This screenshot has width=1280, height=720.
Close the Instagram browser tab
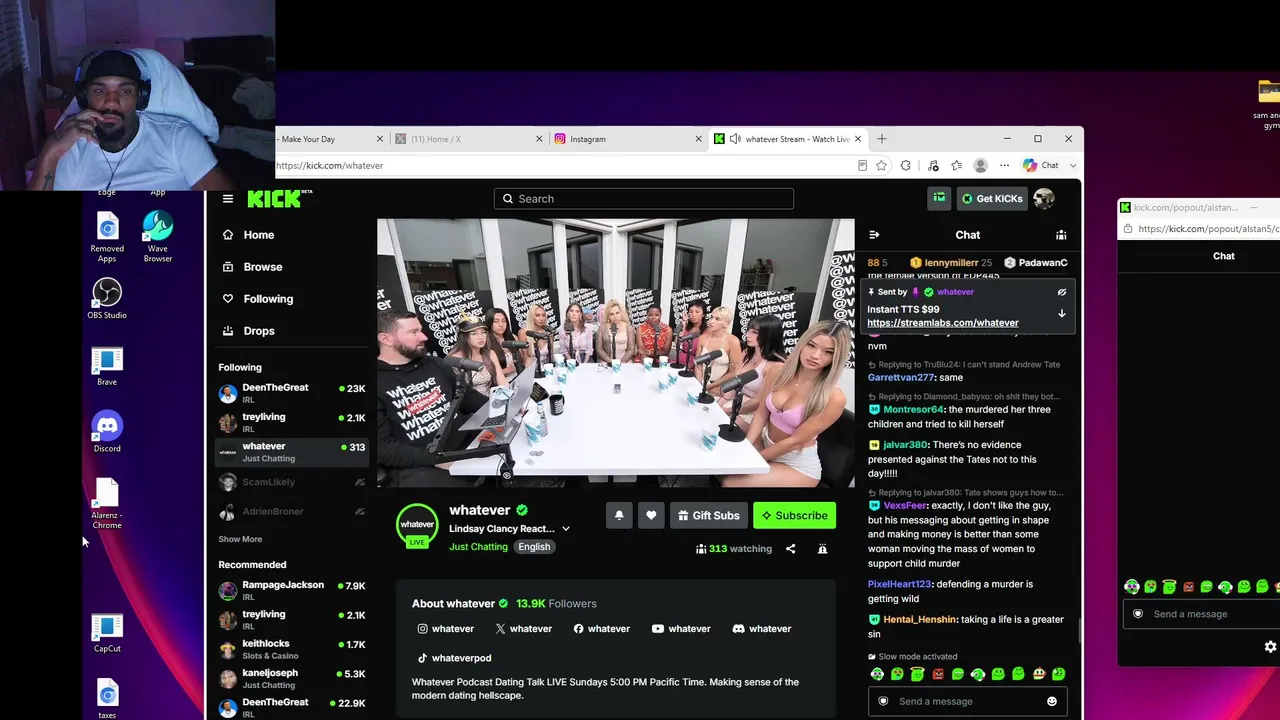(x=698, y=139)
